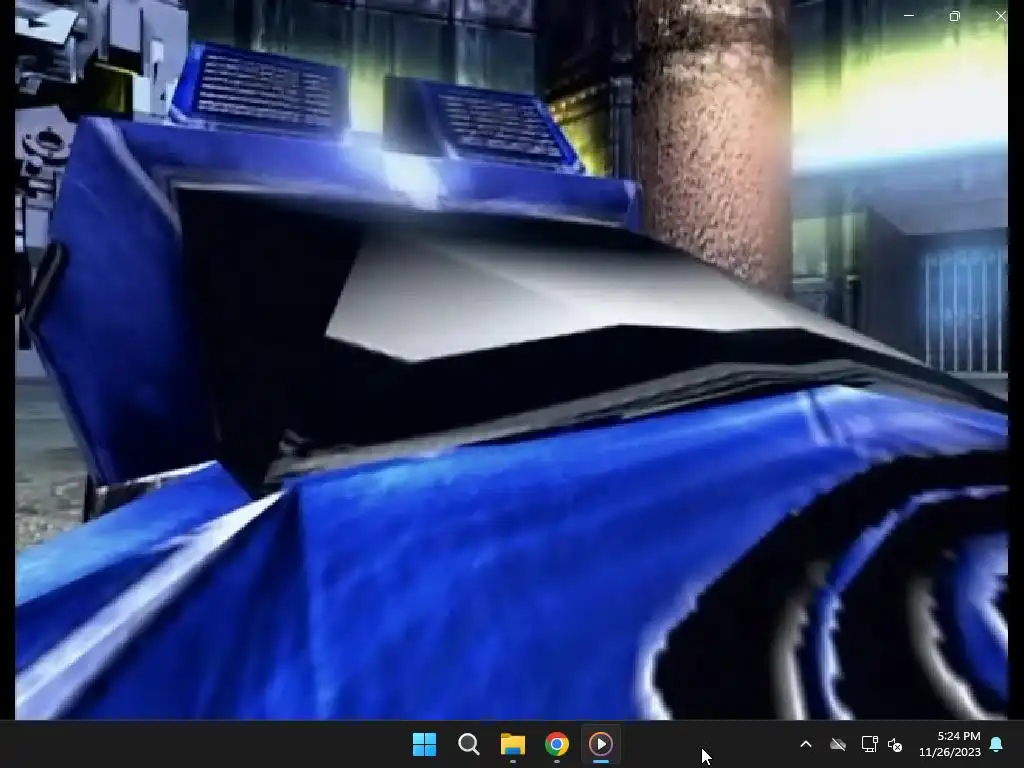Select the Media Player taskbar icon
The image size is (1024, 768).
coord(601,744)
